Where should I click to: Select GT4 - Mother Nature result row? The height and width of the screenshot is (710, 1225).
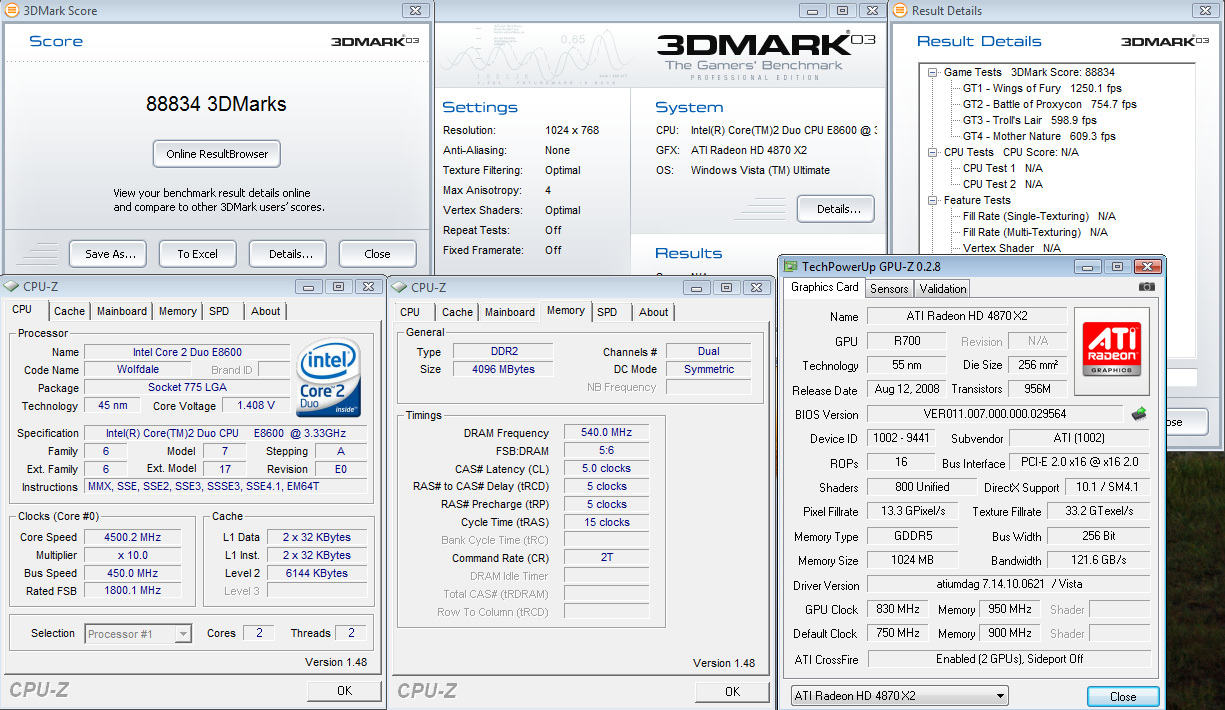tap(1038, 136)
